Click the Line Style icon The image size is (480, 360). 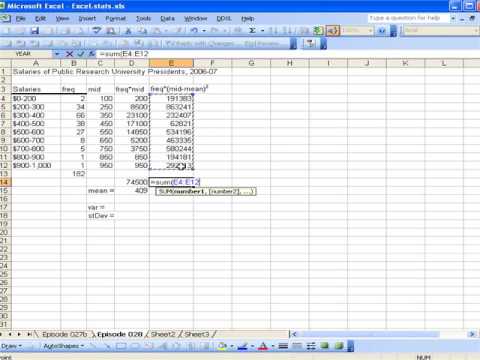283,346
